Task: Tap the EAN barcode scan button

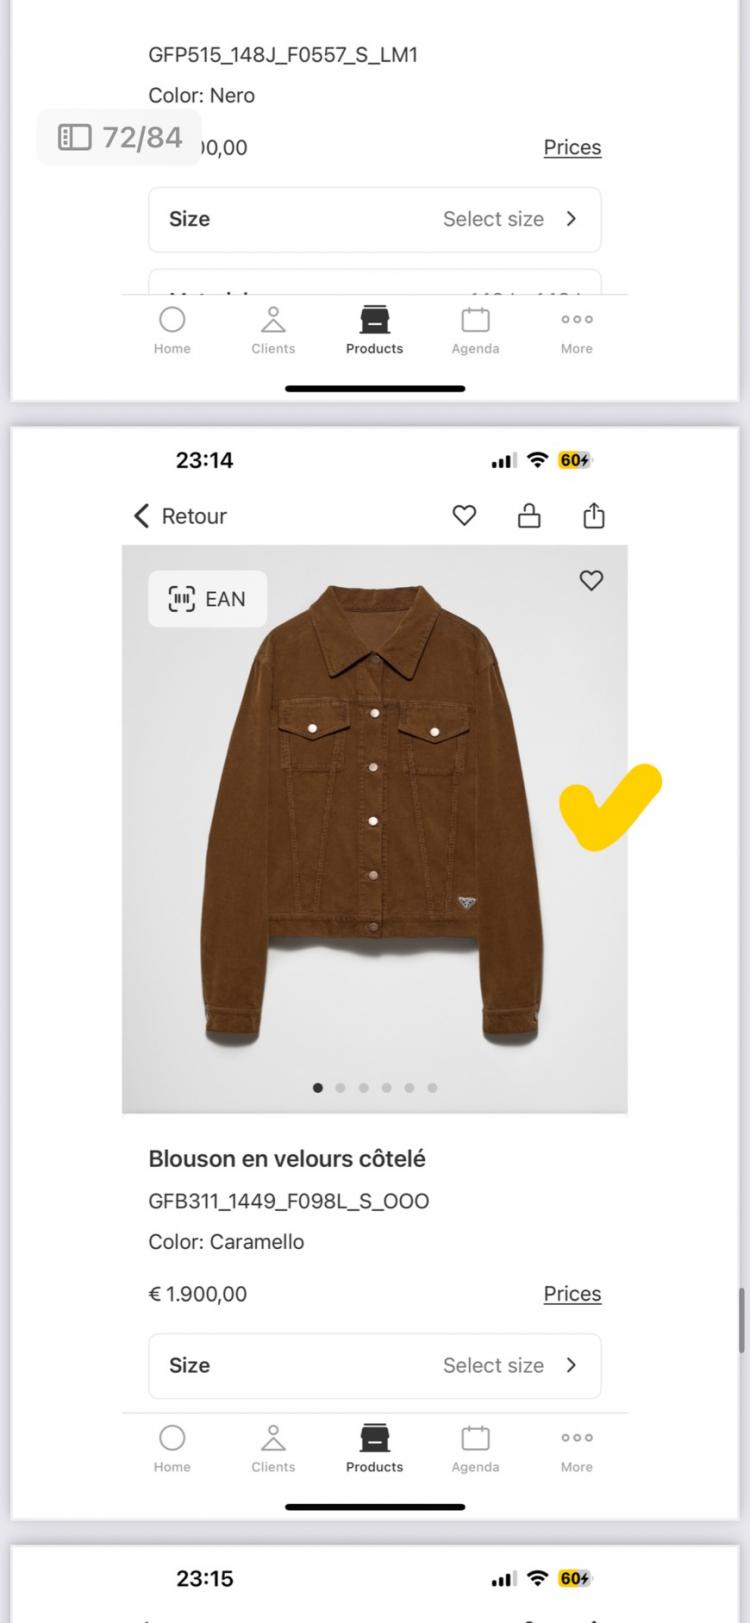Action: (207, 599)
